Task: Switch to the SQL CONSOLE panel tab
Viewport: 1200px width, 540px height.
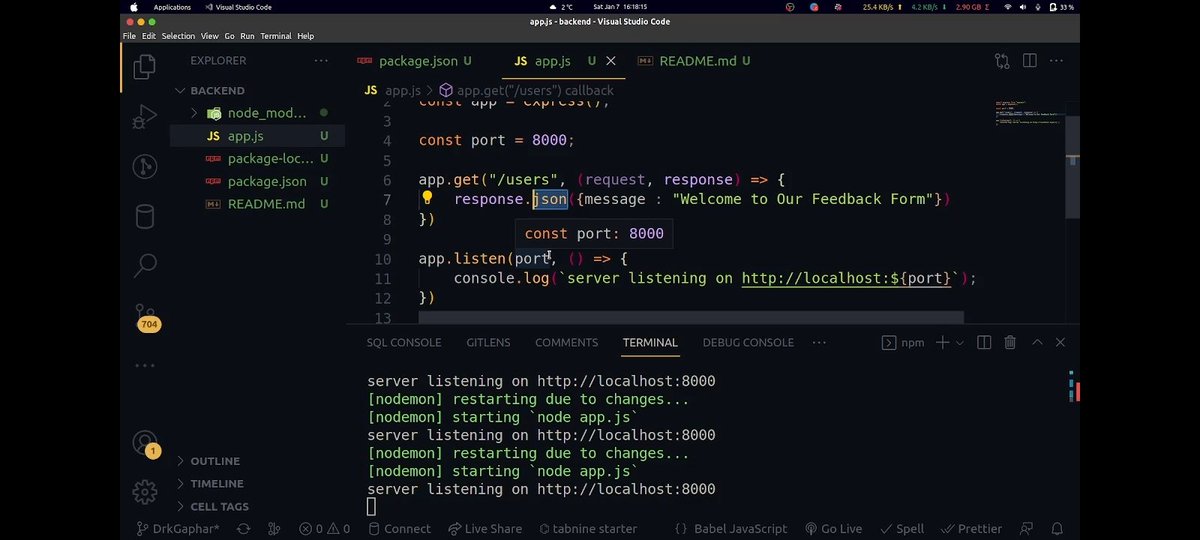Action: pyautogui.click(x=404, y=342)
